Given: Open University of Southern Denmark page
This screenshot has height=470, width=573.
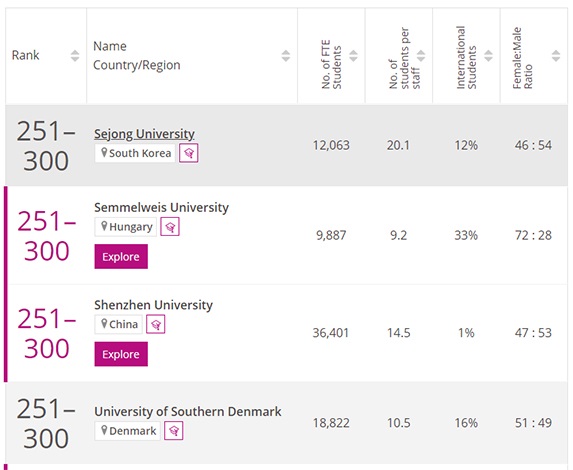Looking at the screenshot, I should click(x=187, y=412).
